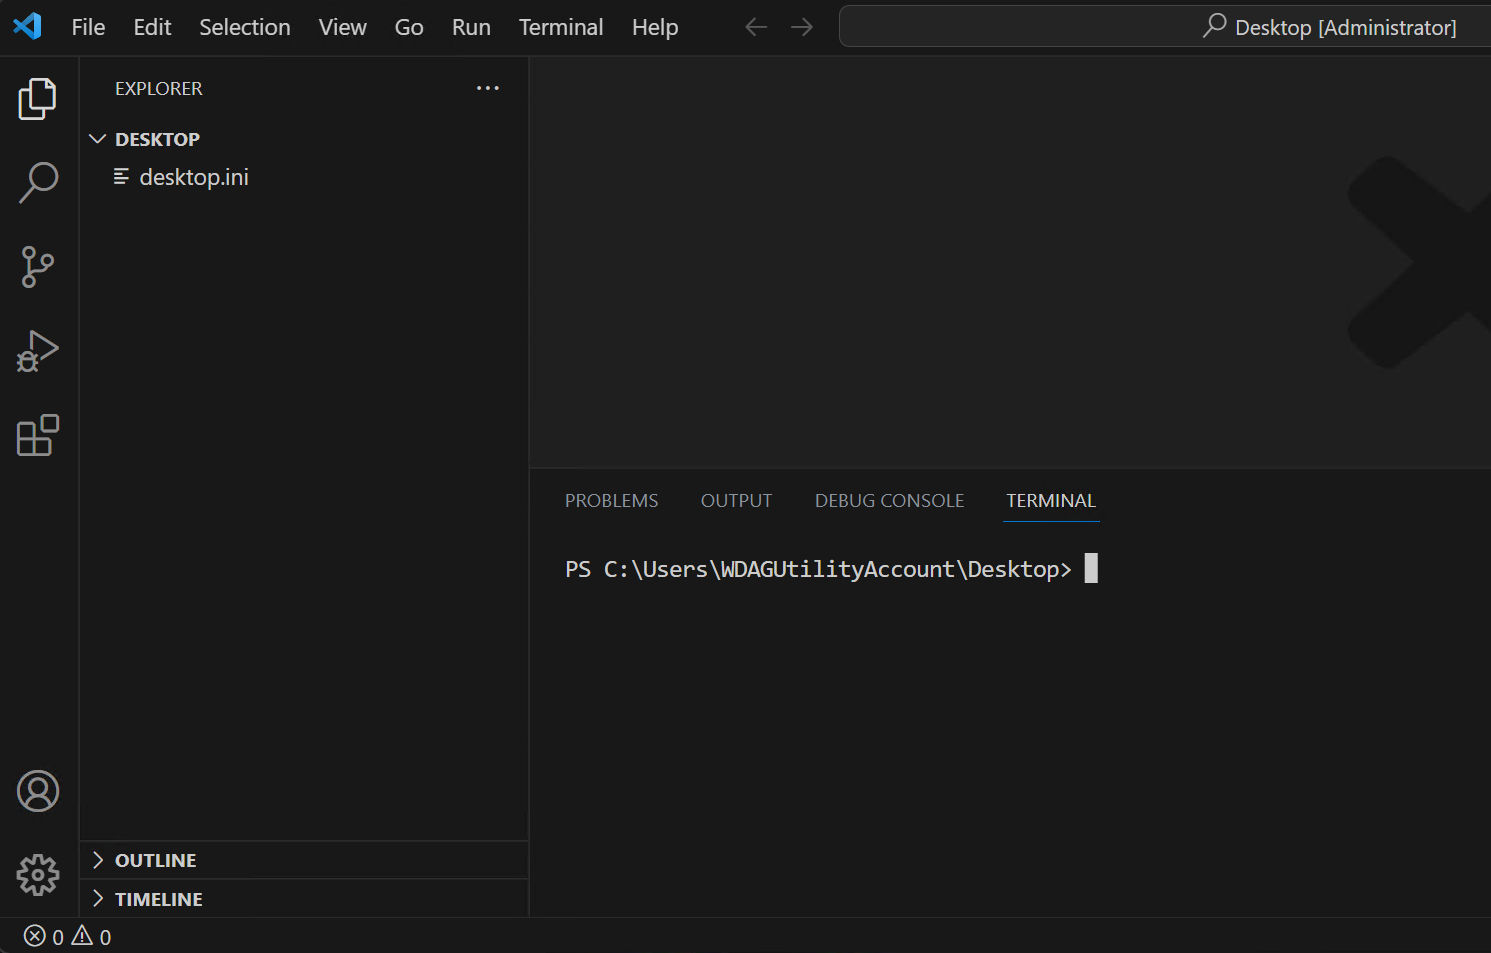Viewport: 1491px width, 953px height.
Task: Open the Search view in the activity bar
Action: click(x=38, y=183)
